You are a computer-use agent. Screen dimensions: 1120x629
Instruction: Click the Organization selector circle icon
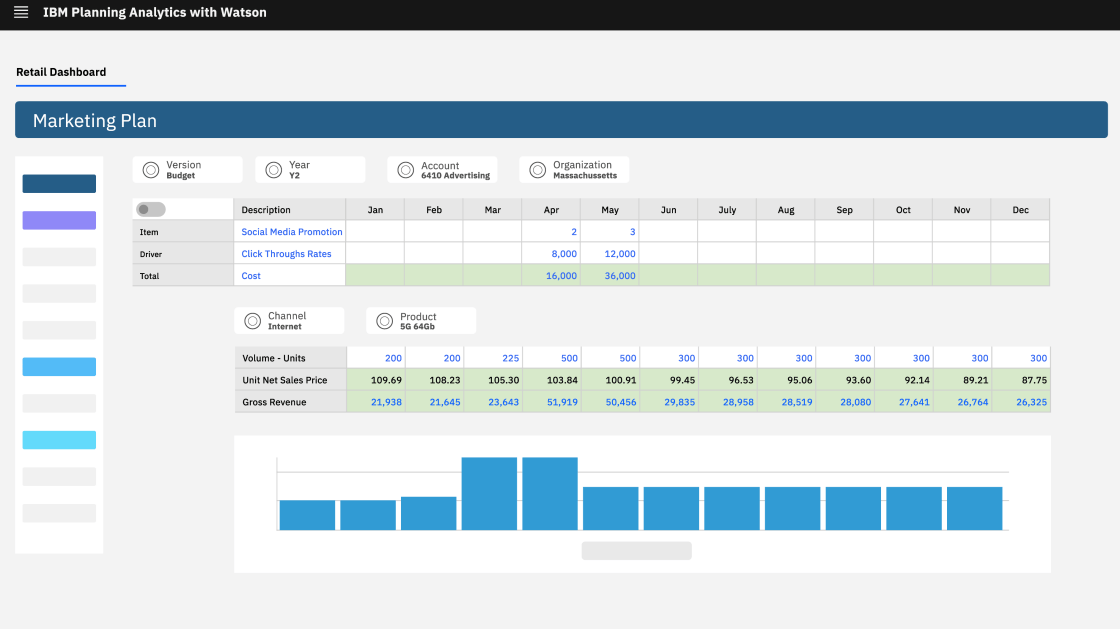click(x=538, y=170)
